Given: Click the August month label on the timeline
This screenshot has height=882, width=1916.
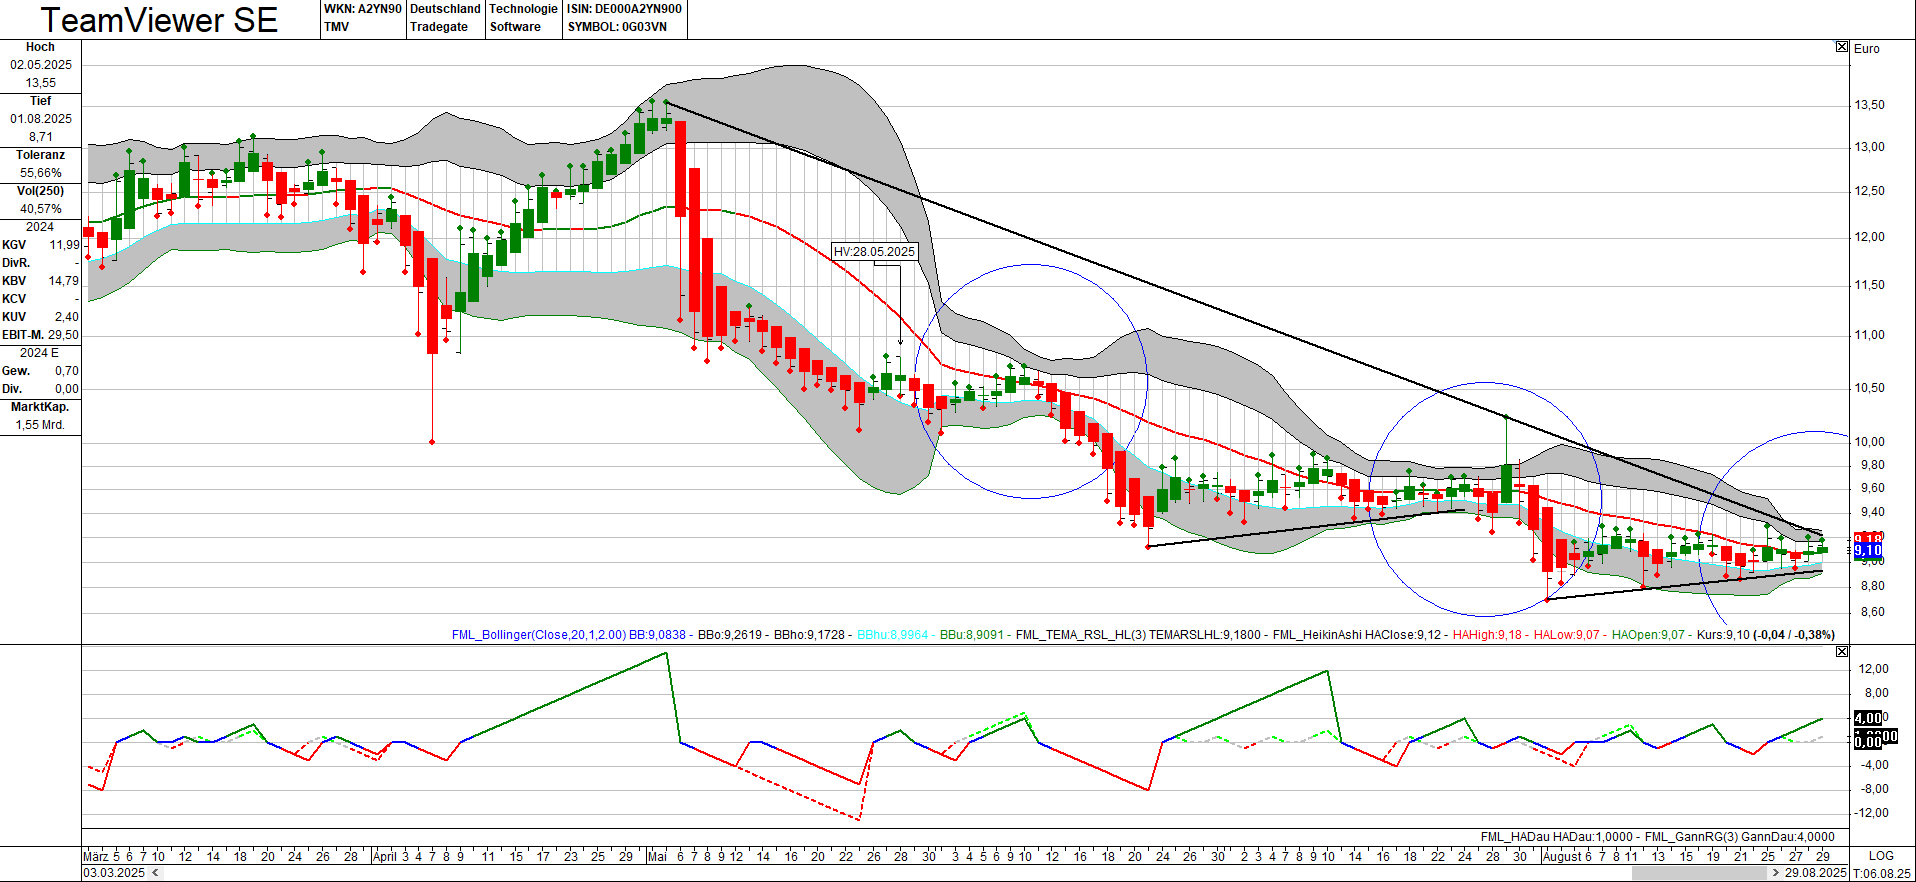Looking at the screenshot, I should [1562, 856].
